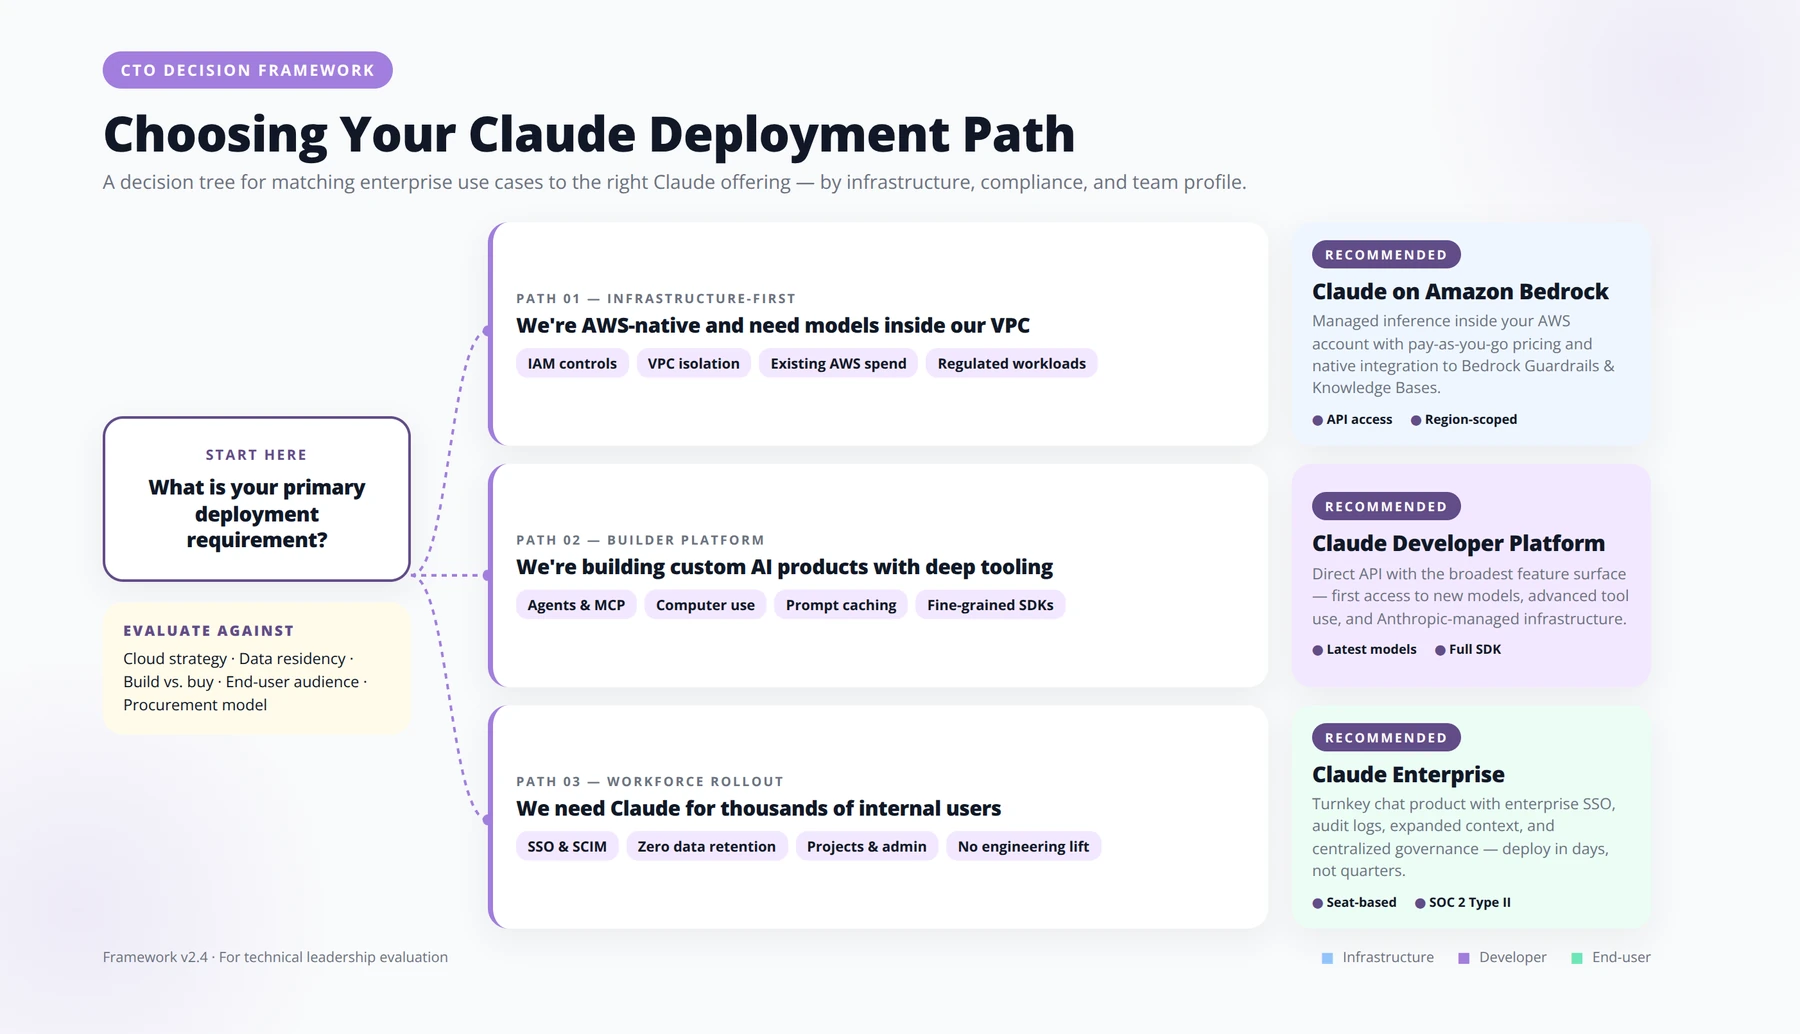Click the Agents & MCP chip
Image resolution: width=1800 pixels, height=1034 pixels.
tap(576, 605)
